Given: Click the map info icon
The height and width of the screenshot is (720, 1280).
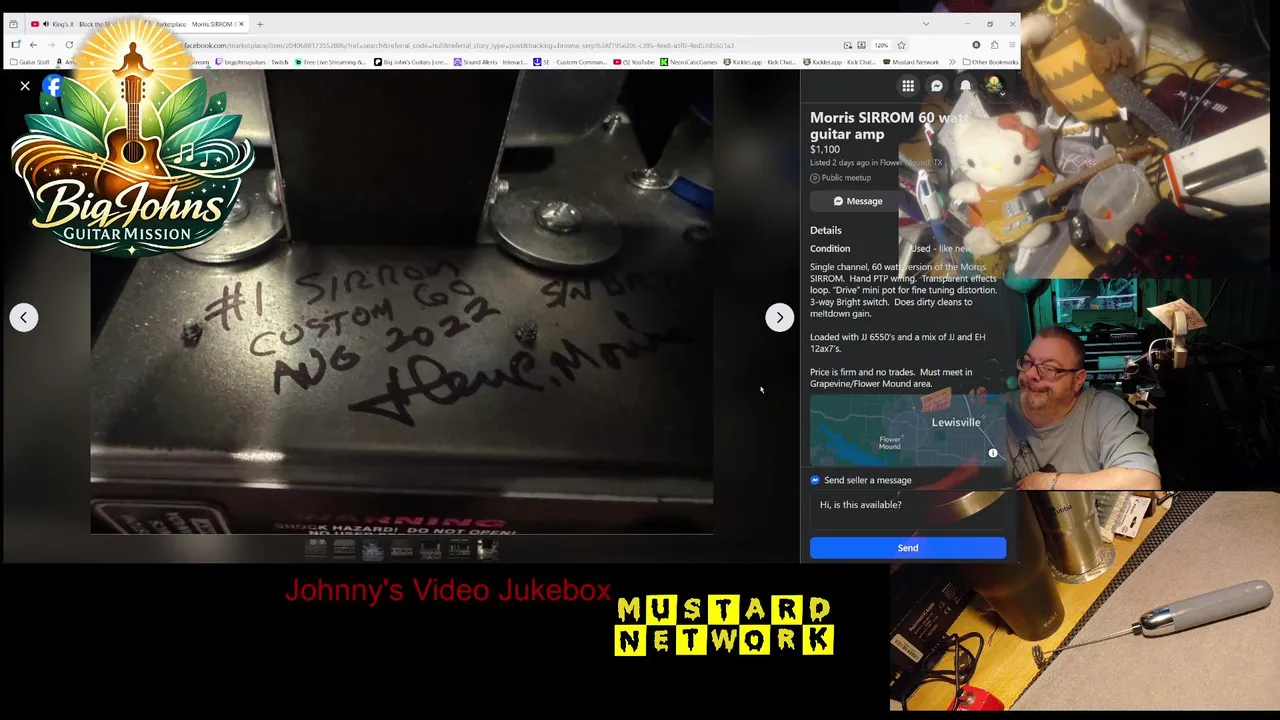Looking at the screenshot, I should click(993, 453).
